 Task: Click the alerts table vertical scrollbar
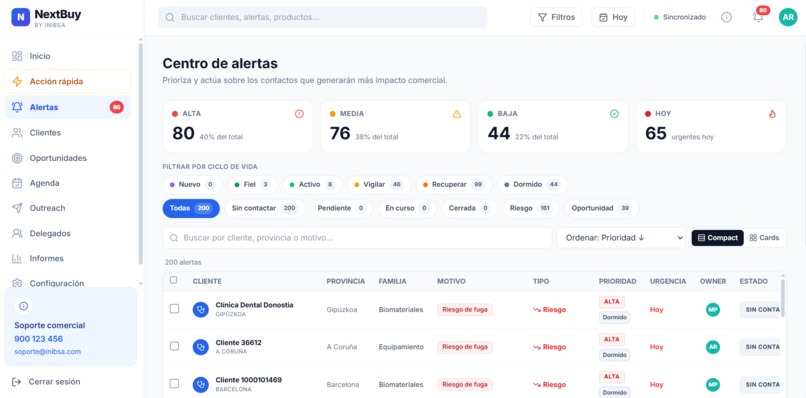783,299
